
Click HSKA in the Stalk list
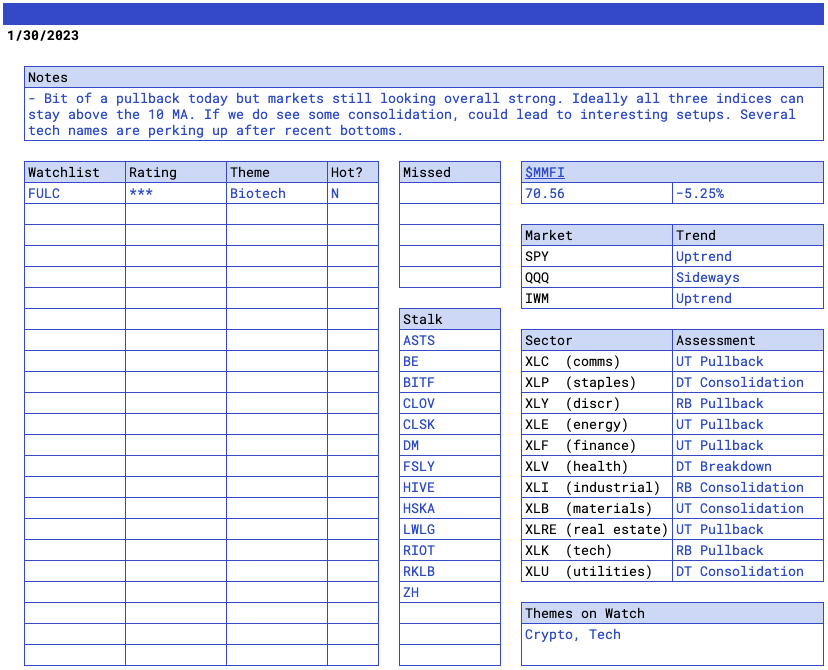coord(450,508)
